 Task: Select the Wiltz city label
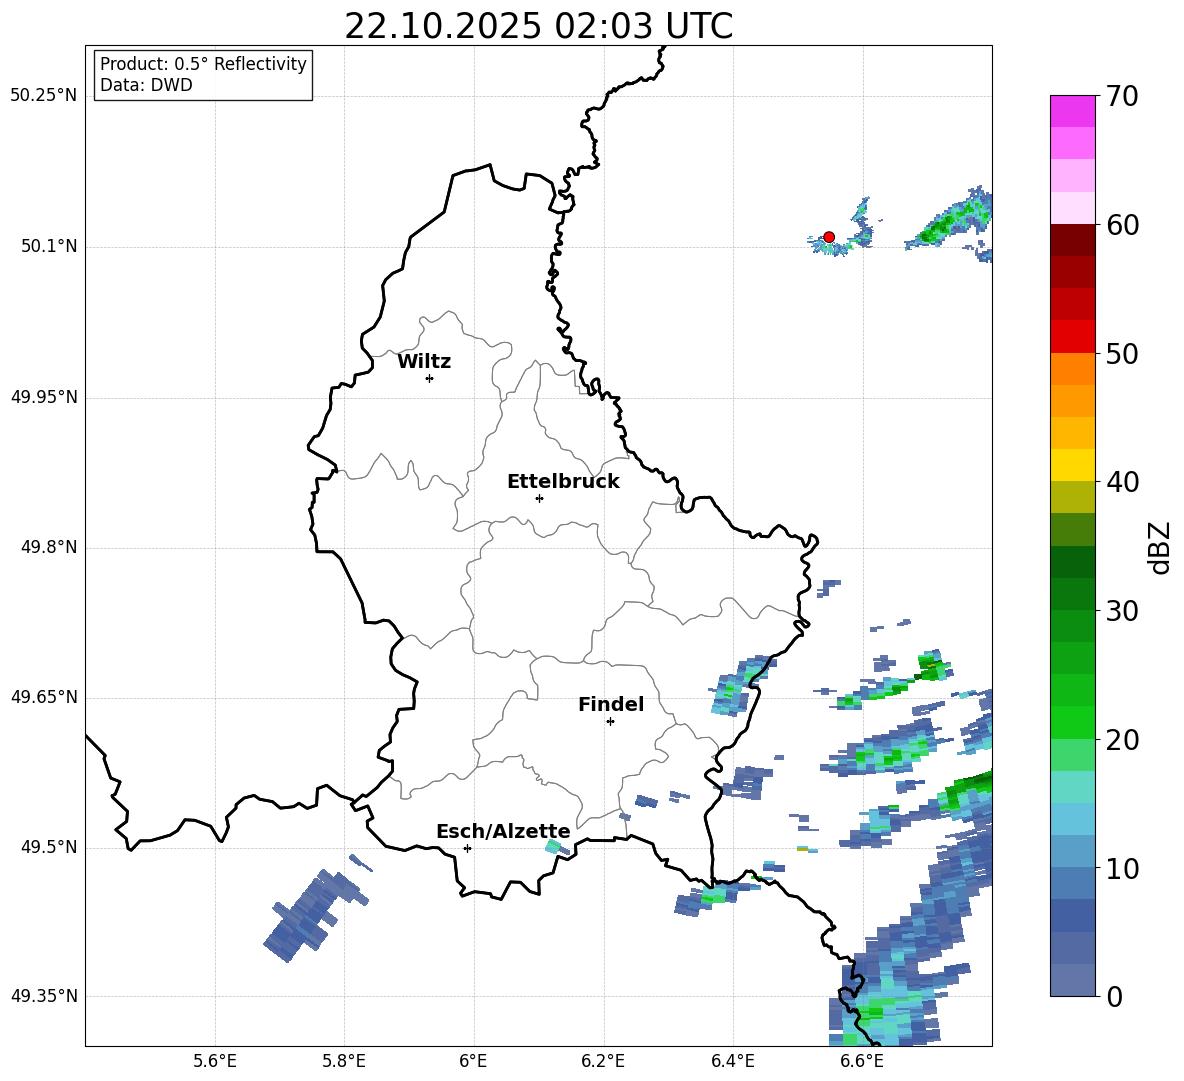pyautogui.click(x=424, y=362)
